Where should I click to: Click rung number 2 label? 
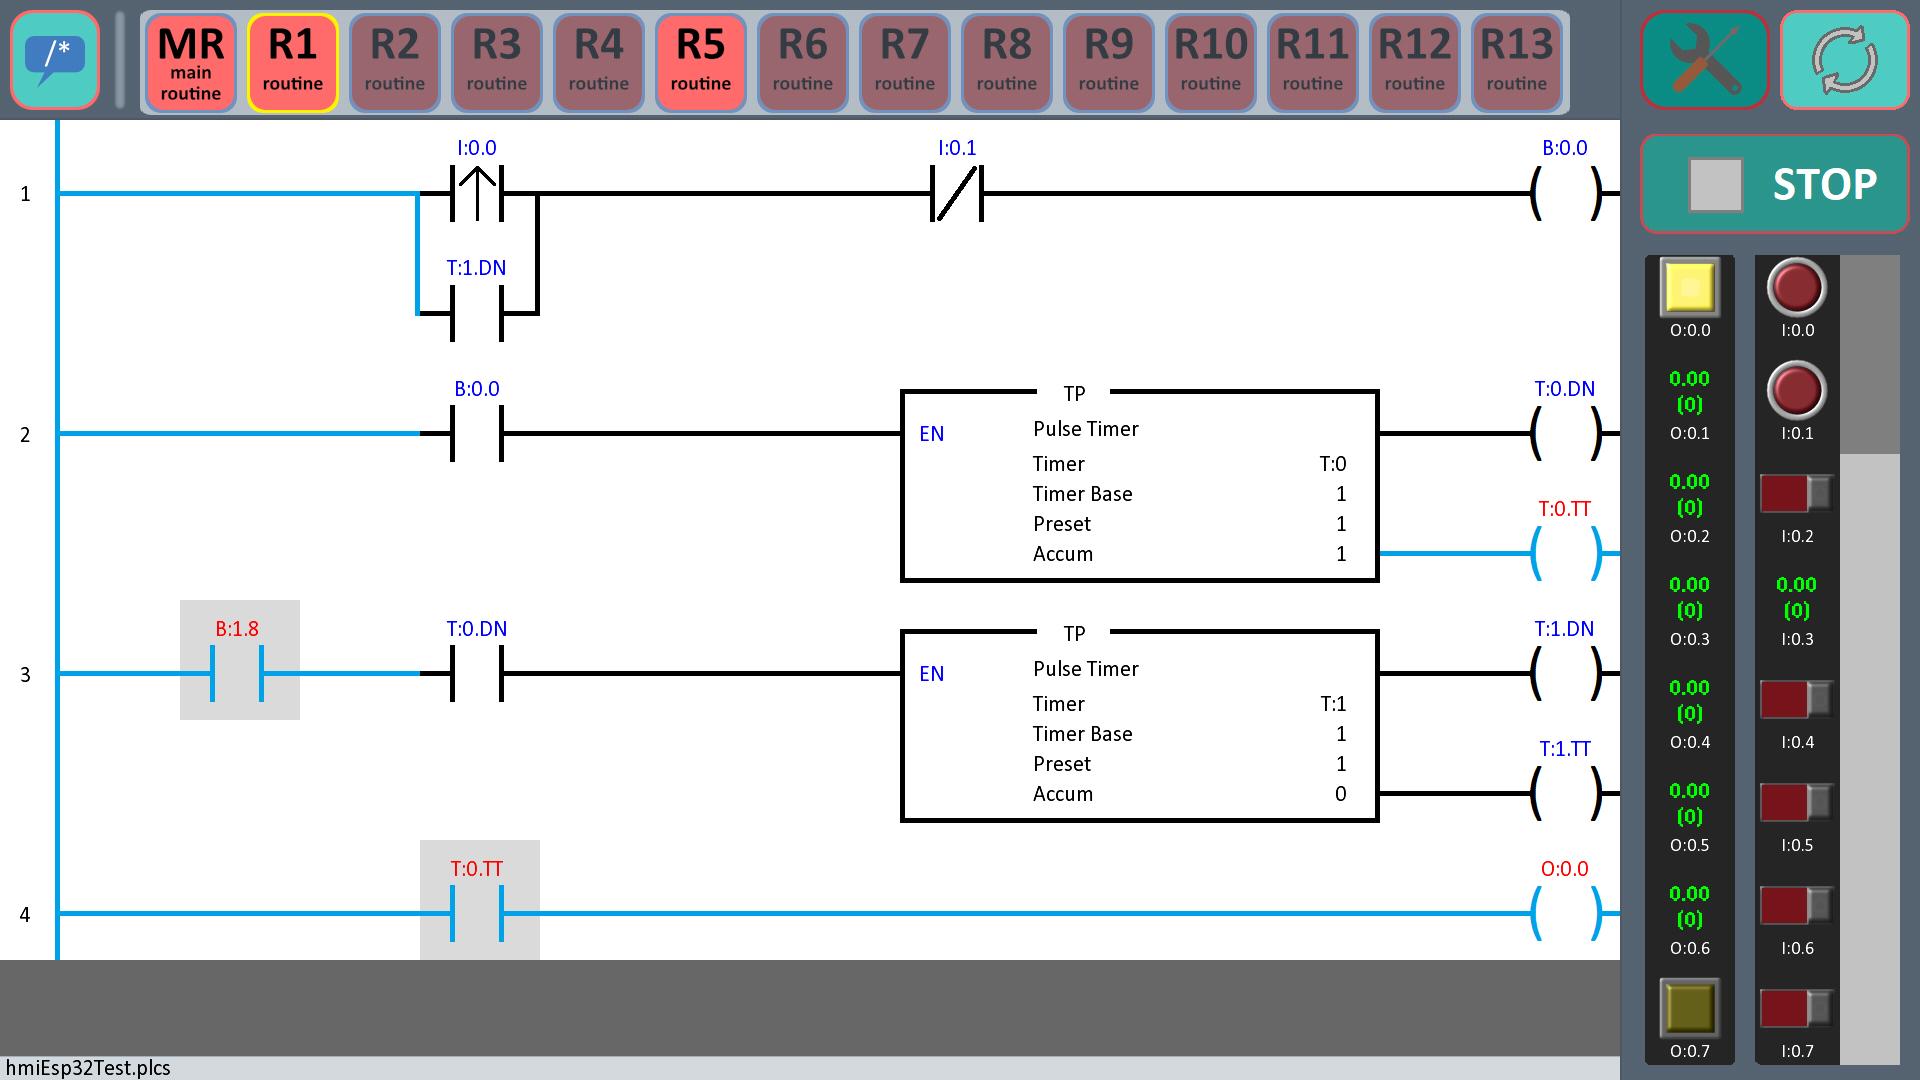(25, 435)
